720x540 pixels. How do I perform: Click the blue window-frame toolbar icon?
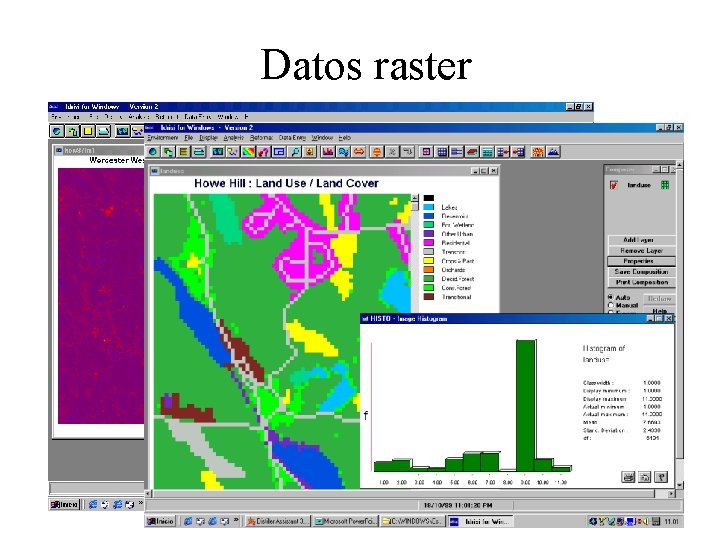[x=279, y=152]
